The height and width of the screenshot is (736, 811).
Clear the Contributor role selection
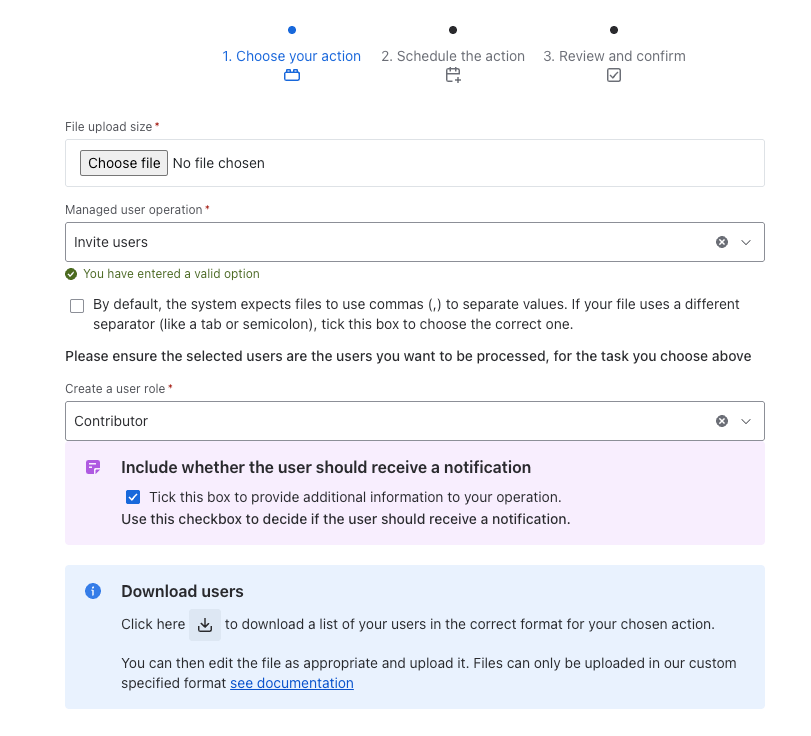[x=722, y=420]
